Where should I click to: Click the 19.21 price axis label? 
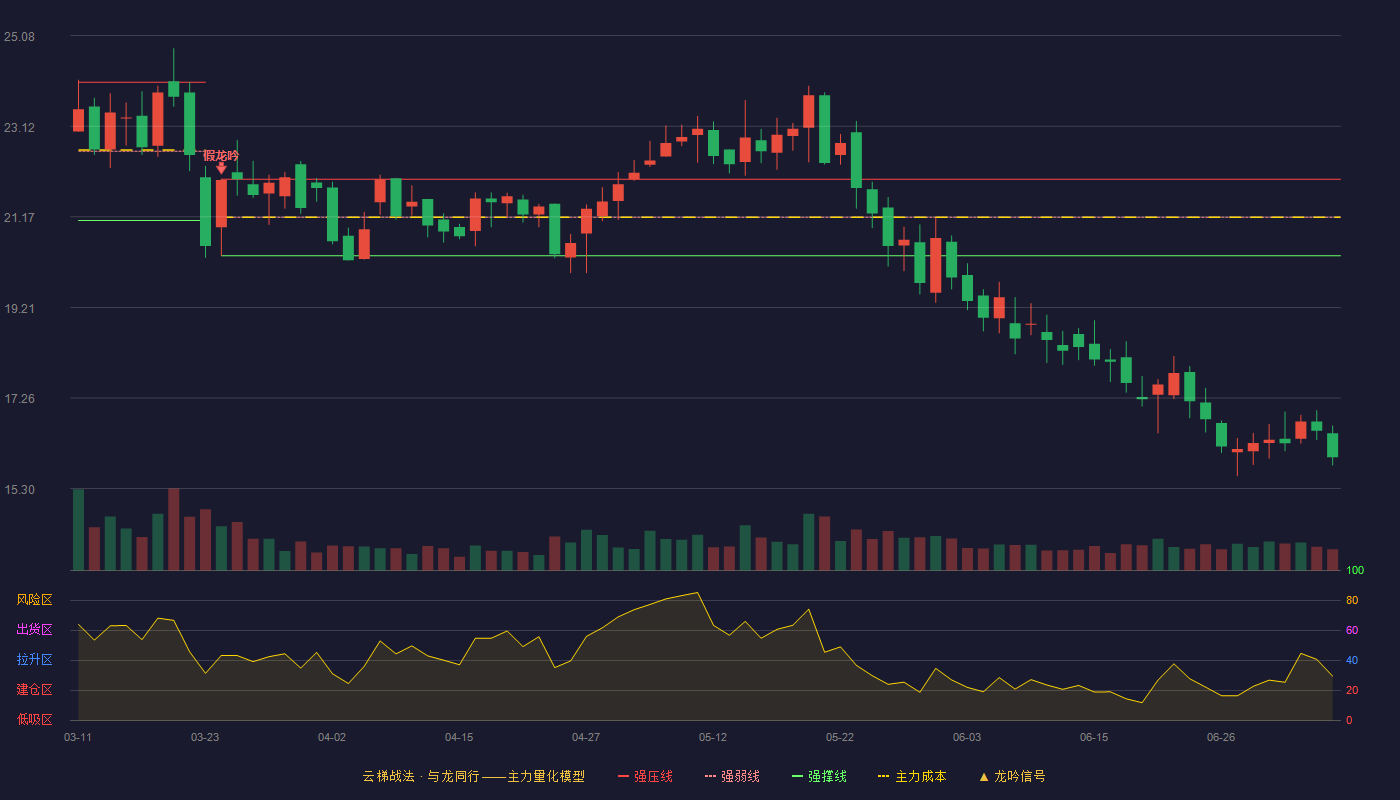(19, 309)
